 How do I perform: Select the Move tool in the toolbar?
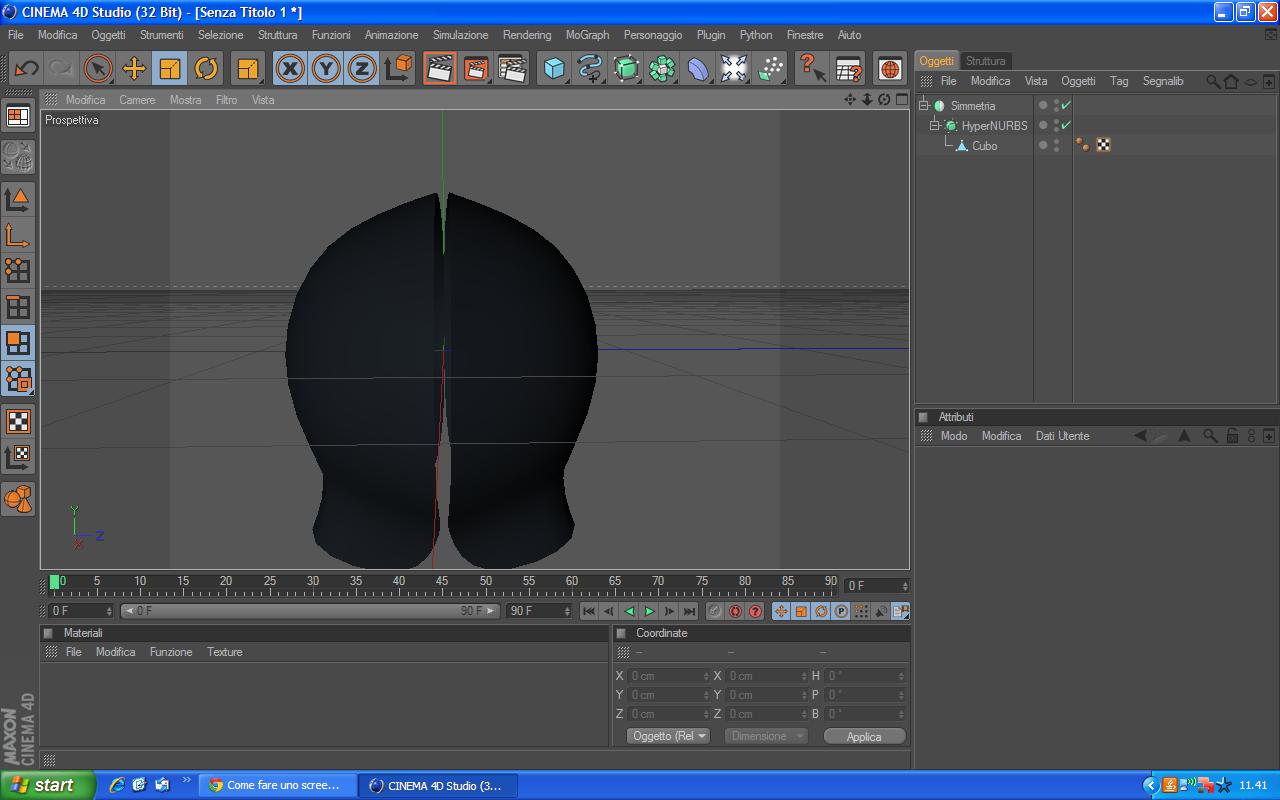point(134,68)
